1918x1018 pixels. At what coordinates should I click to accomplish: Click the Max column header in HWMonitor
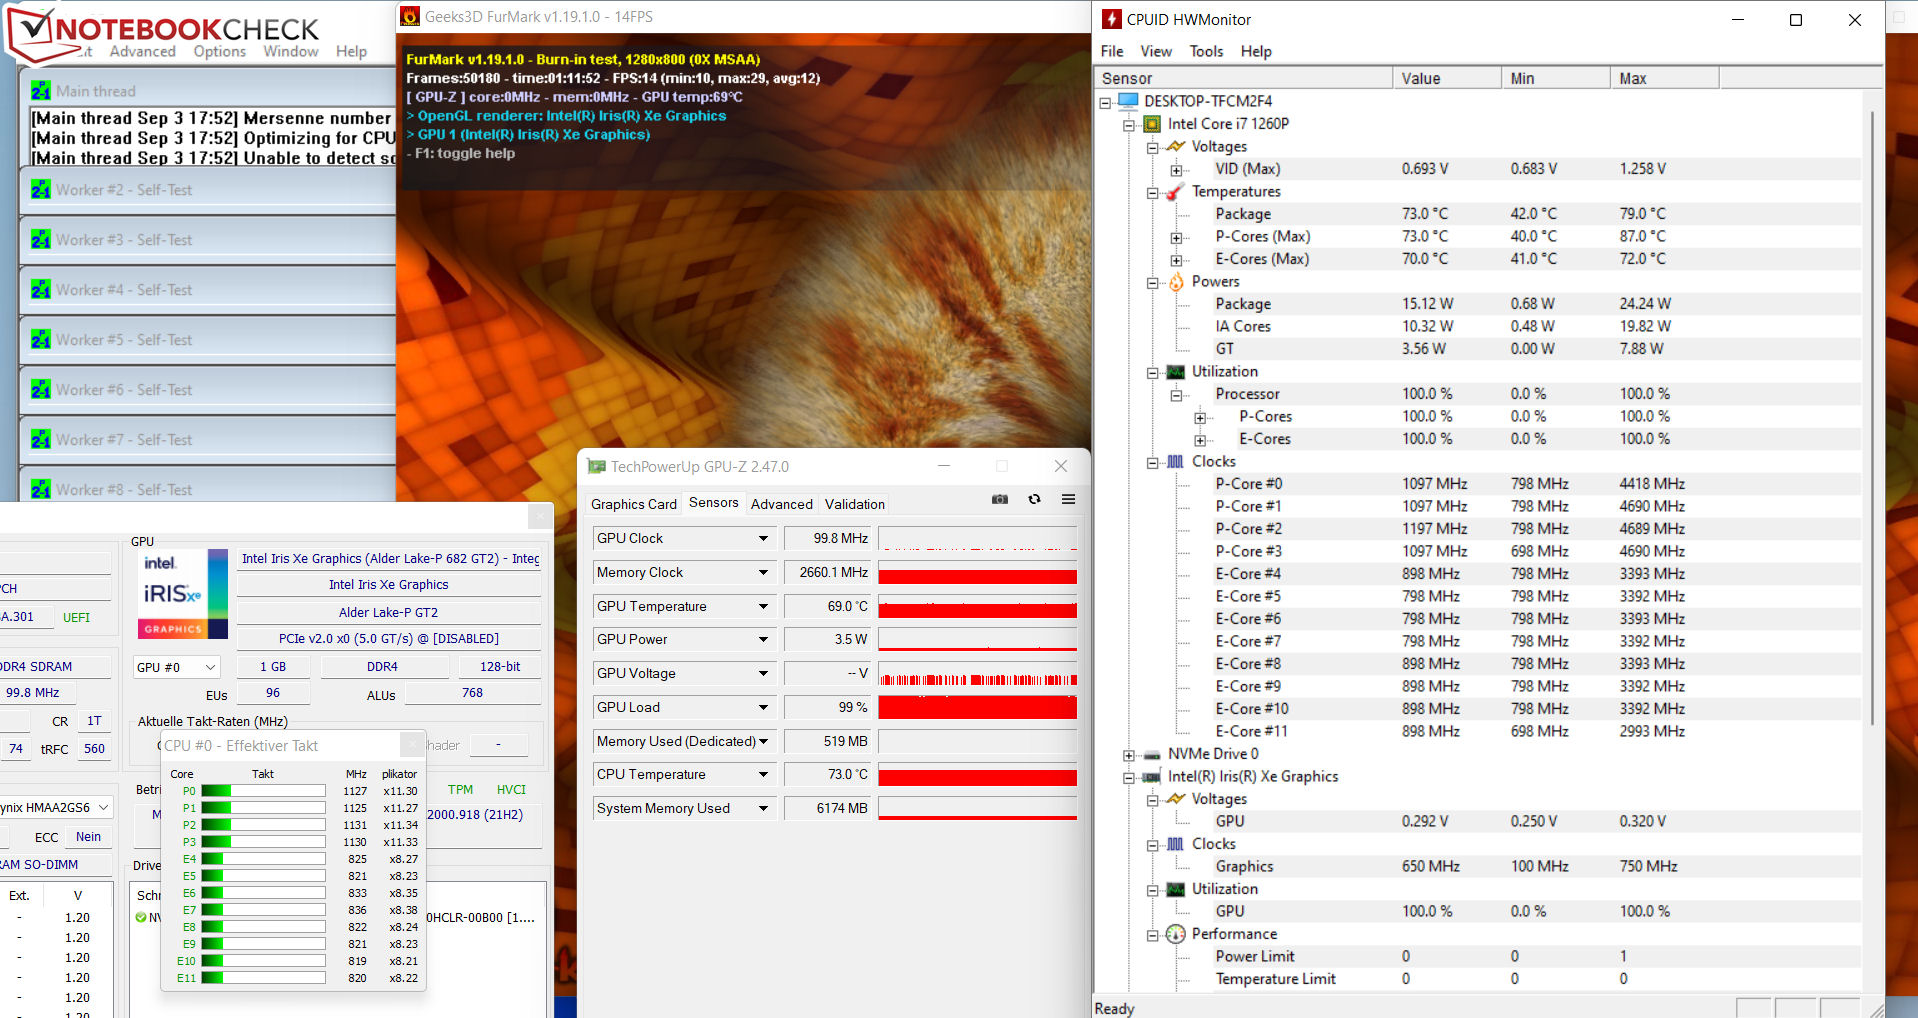pyautogui.click(x=1665, y=78)
